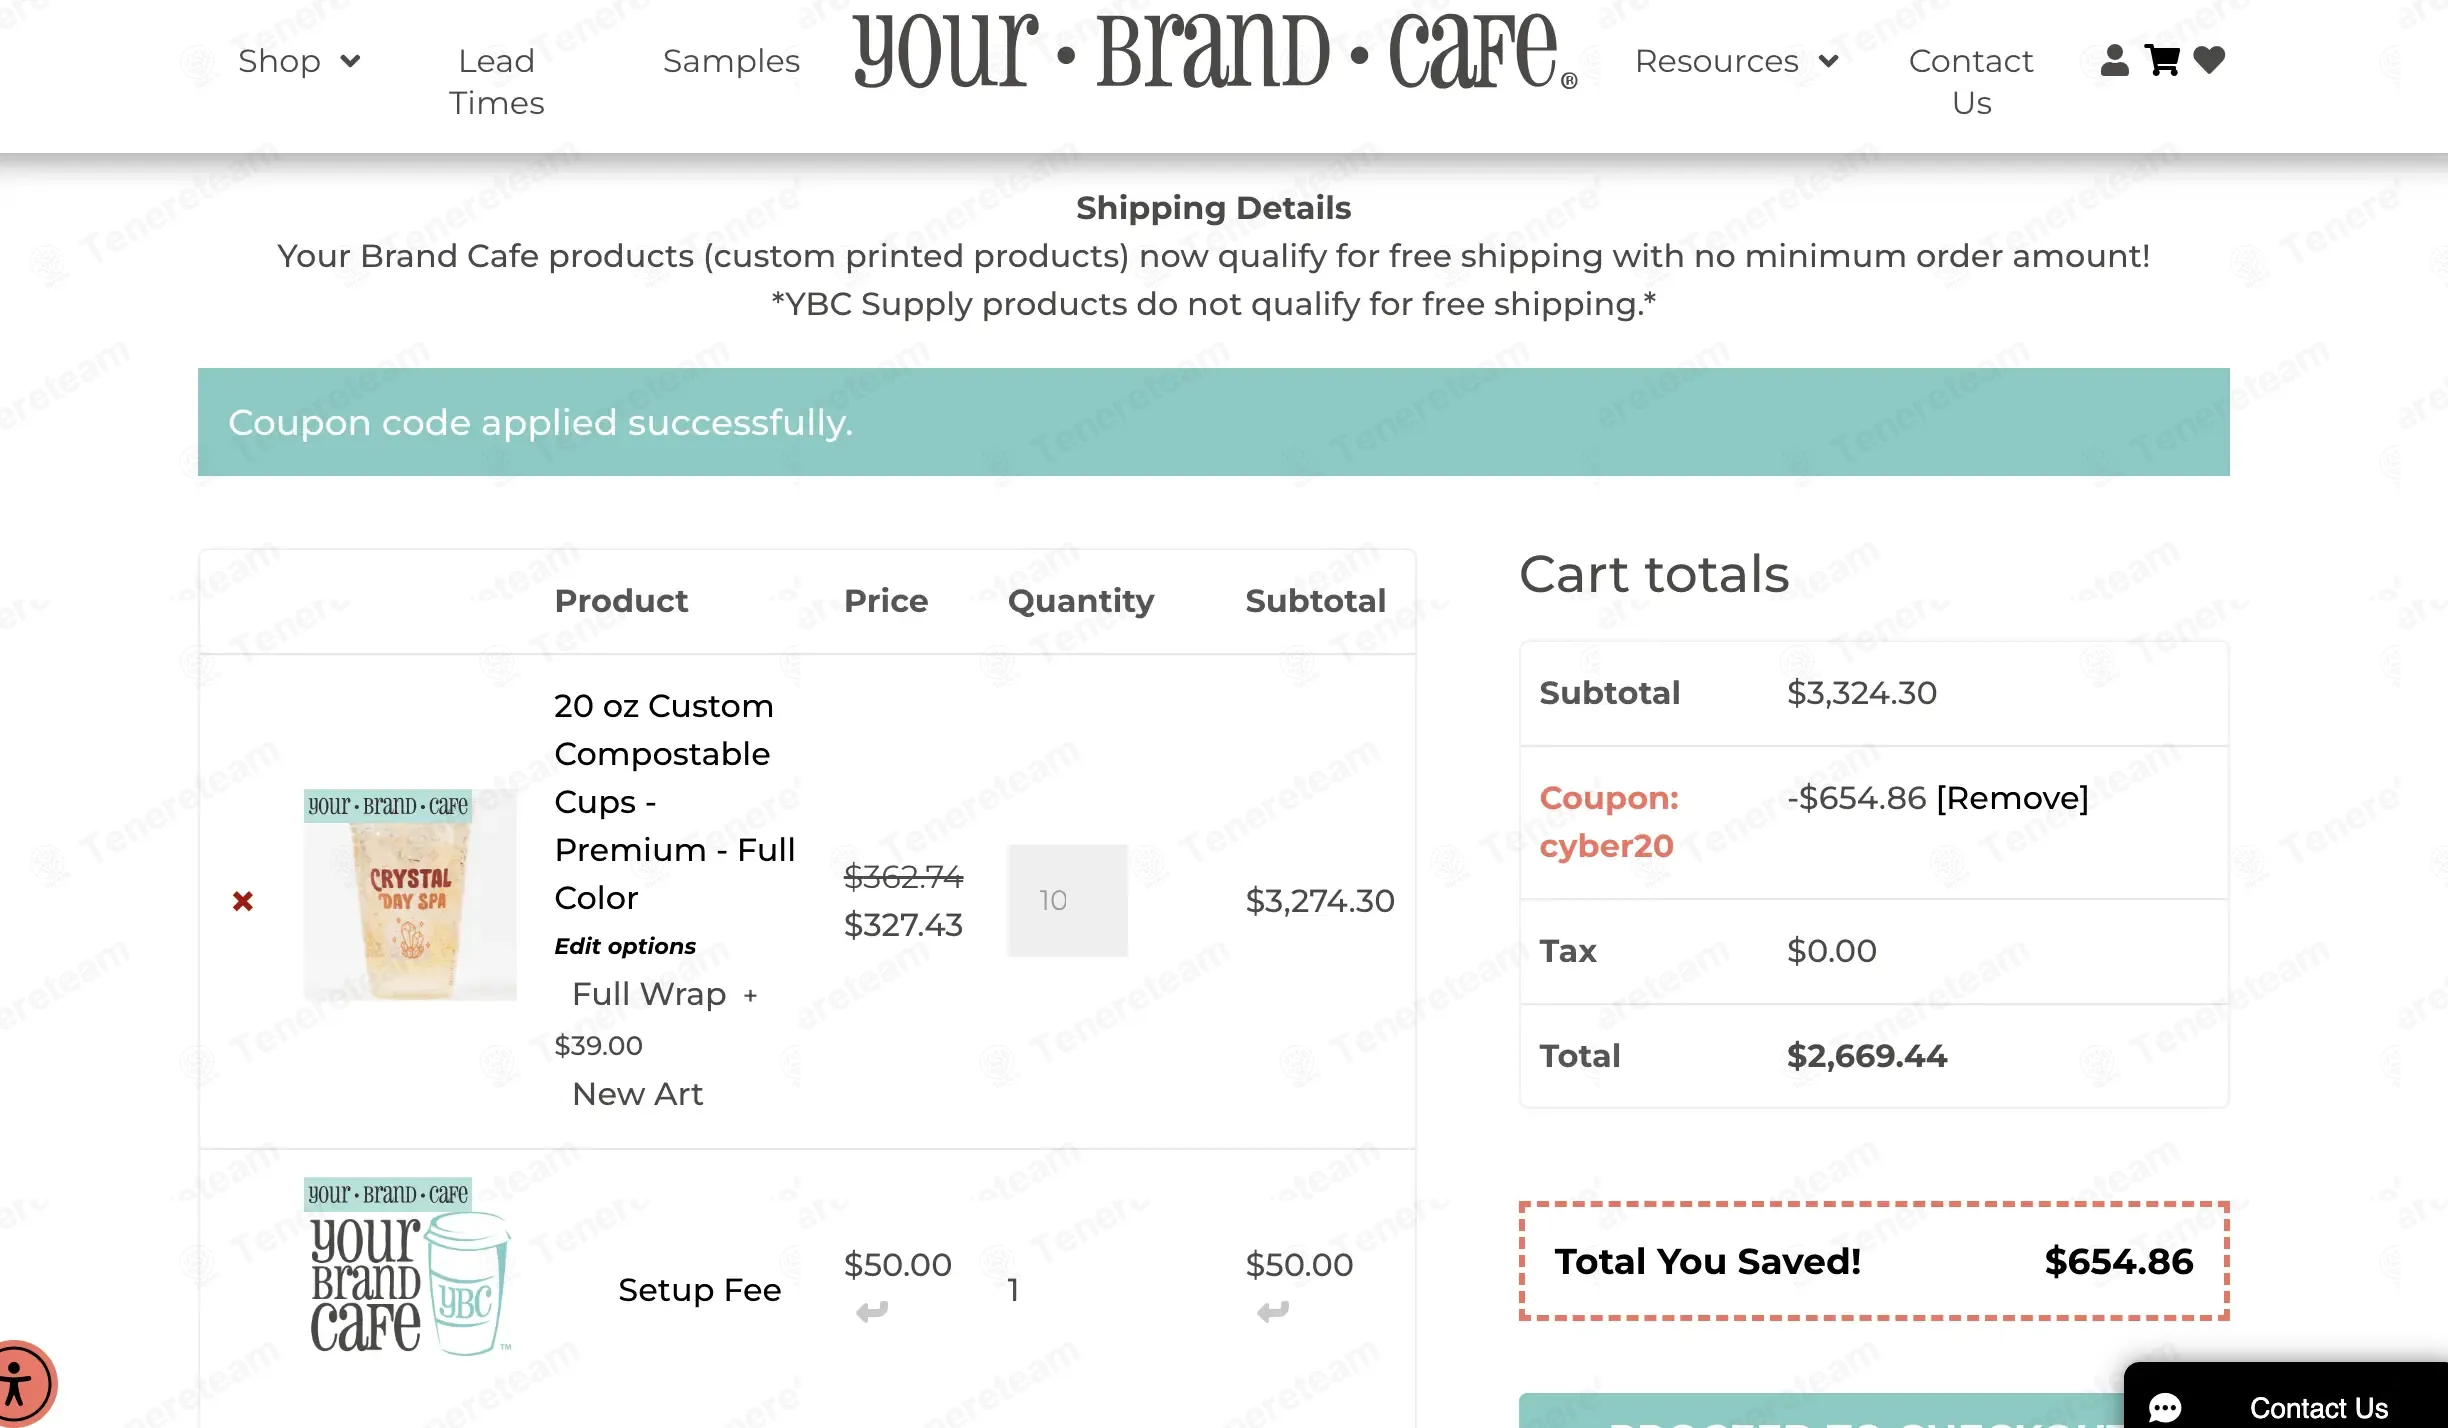2448x1428 pixels.
Task: Click the Crystal Day Spa cup thumbnail
Action: [410, 895]
